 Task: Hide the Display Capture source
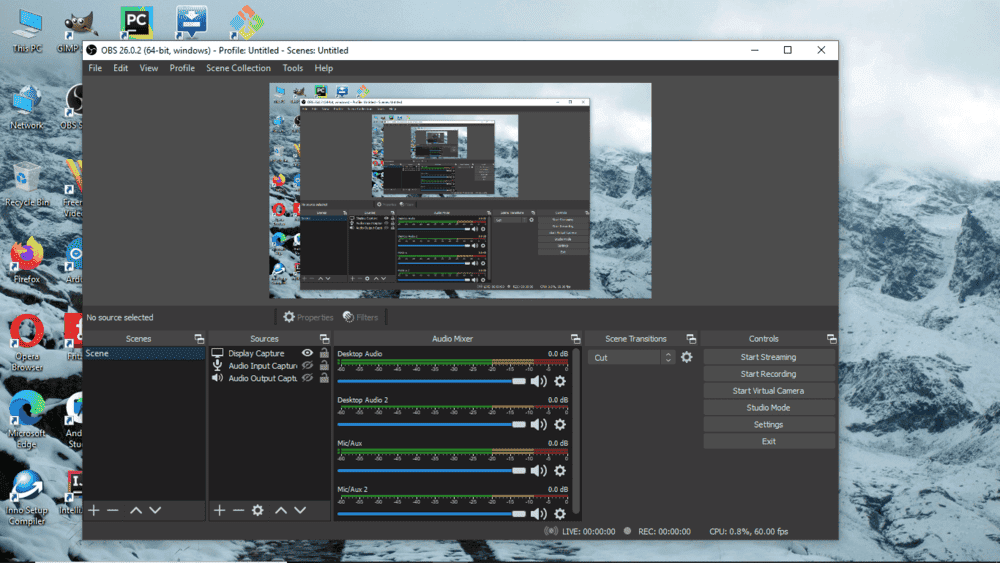308,353
